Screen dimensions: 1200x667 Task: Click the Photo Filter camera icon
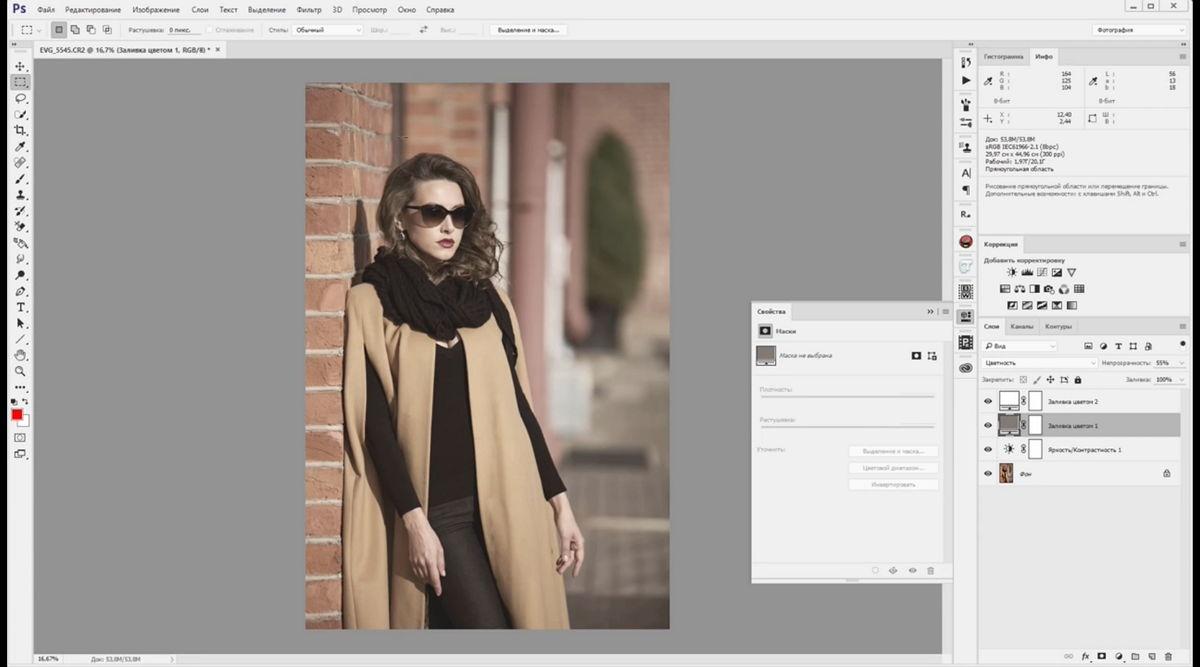[1050, 289]
